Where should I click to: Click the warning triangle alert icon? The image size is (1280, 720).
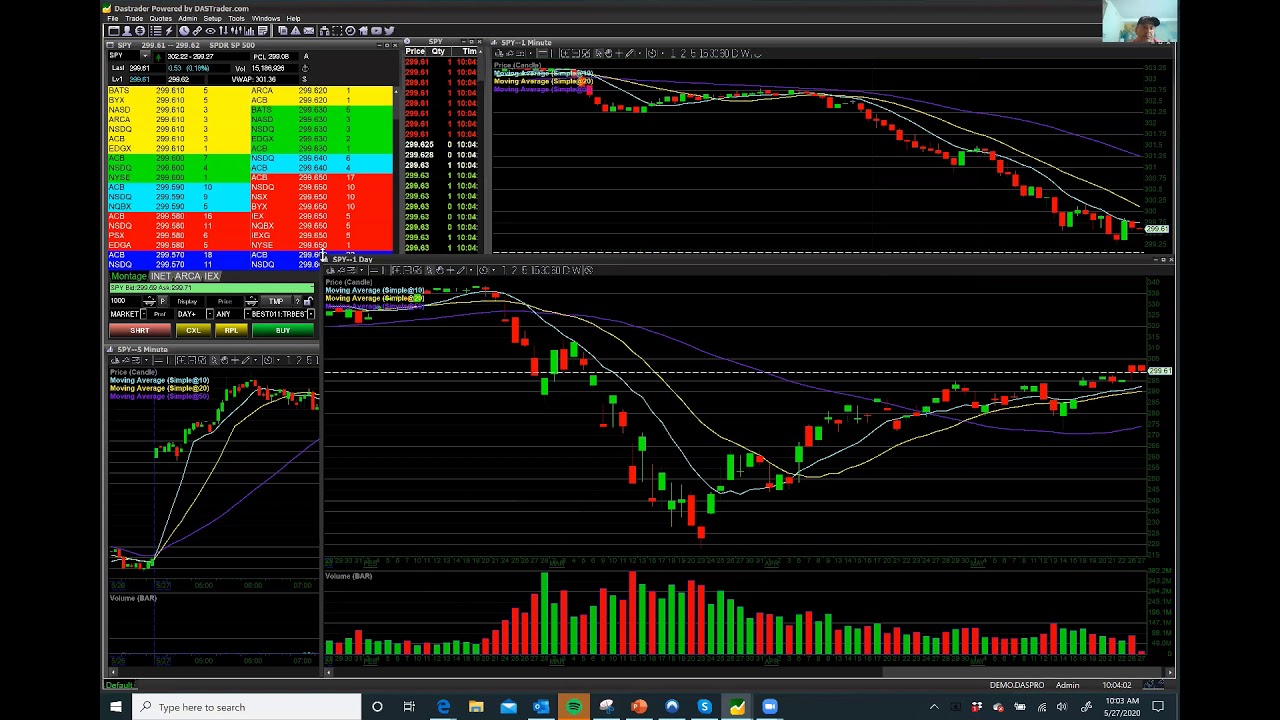tap(295, 31)
